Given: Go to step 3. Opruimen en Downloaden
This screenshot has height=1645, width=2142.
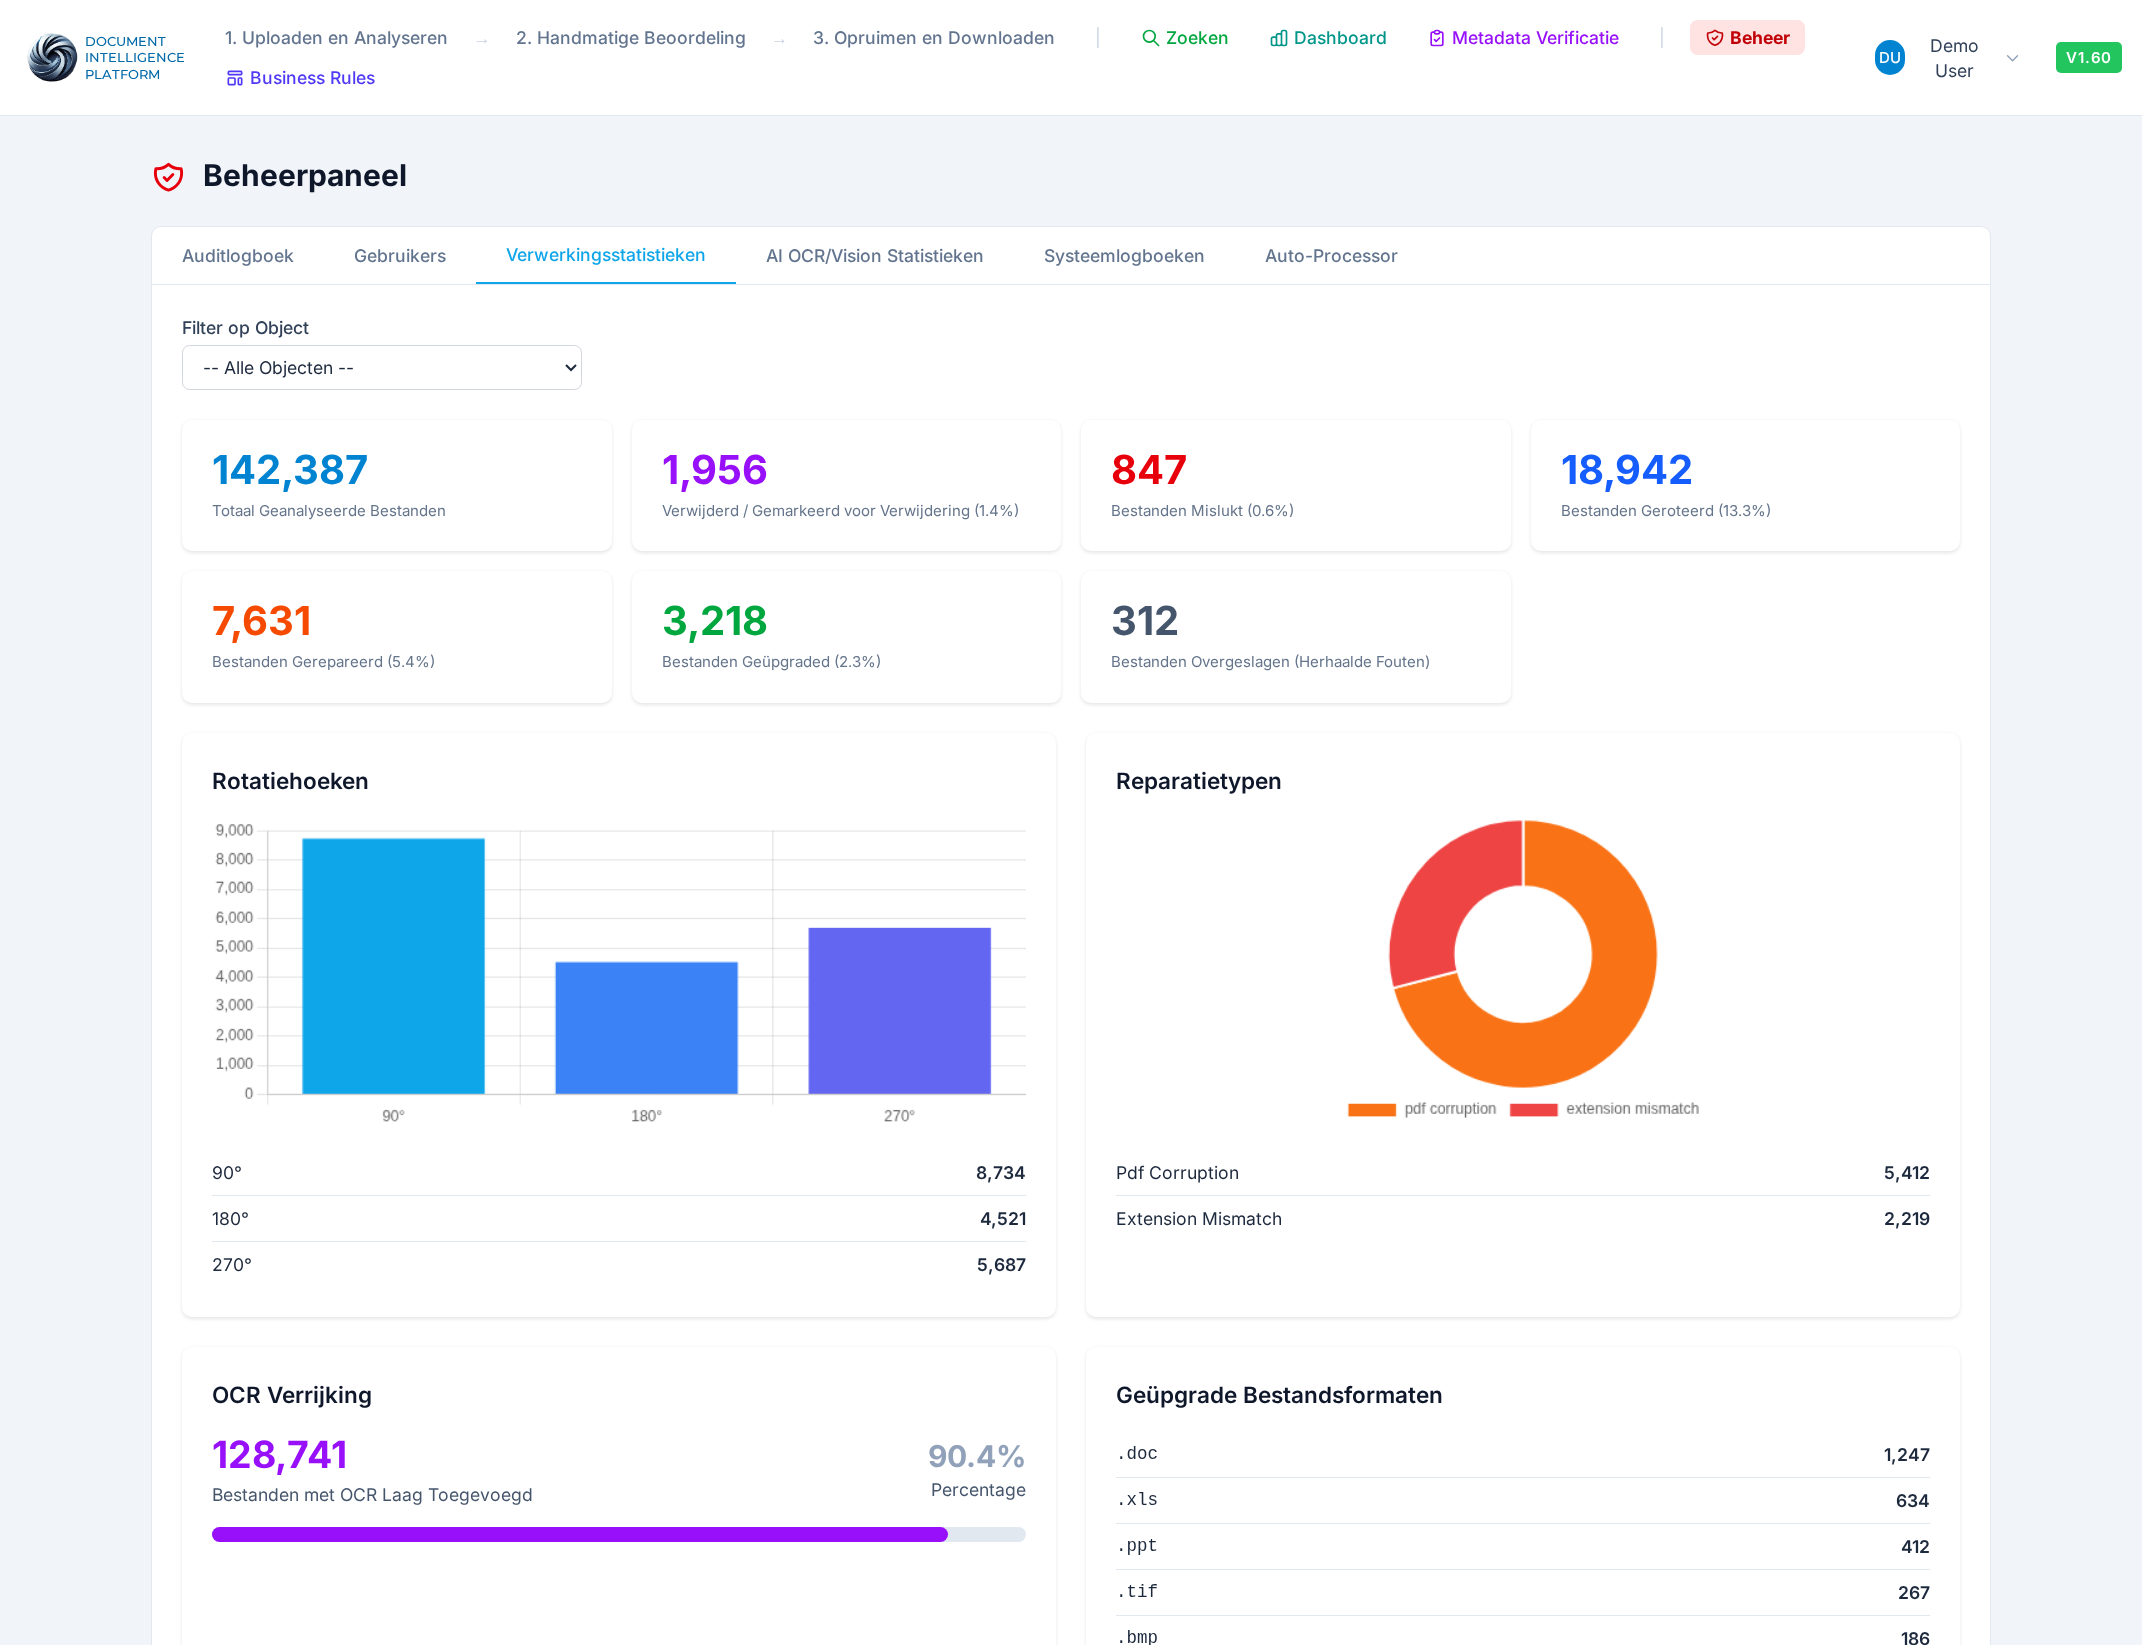Looking at the screenshot, I should click(933, 38).
